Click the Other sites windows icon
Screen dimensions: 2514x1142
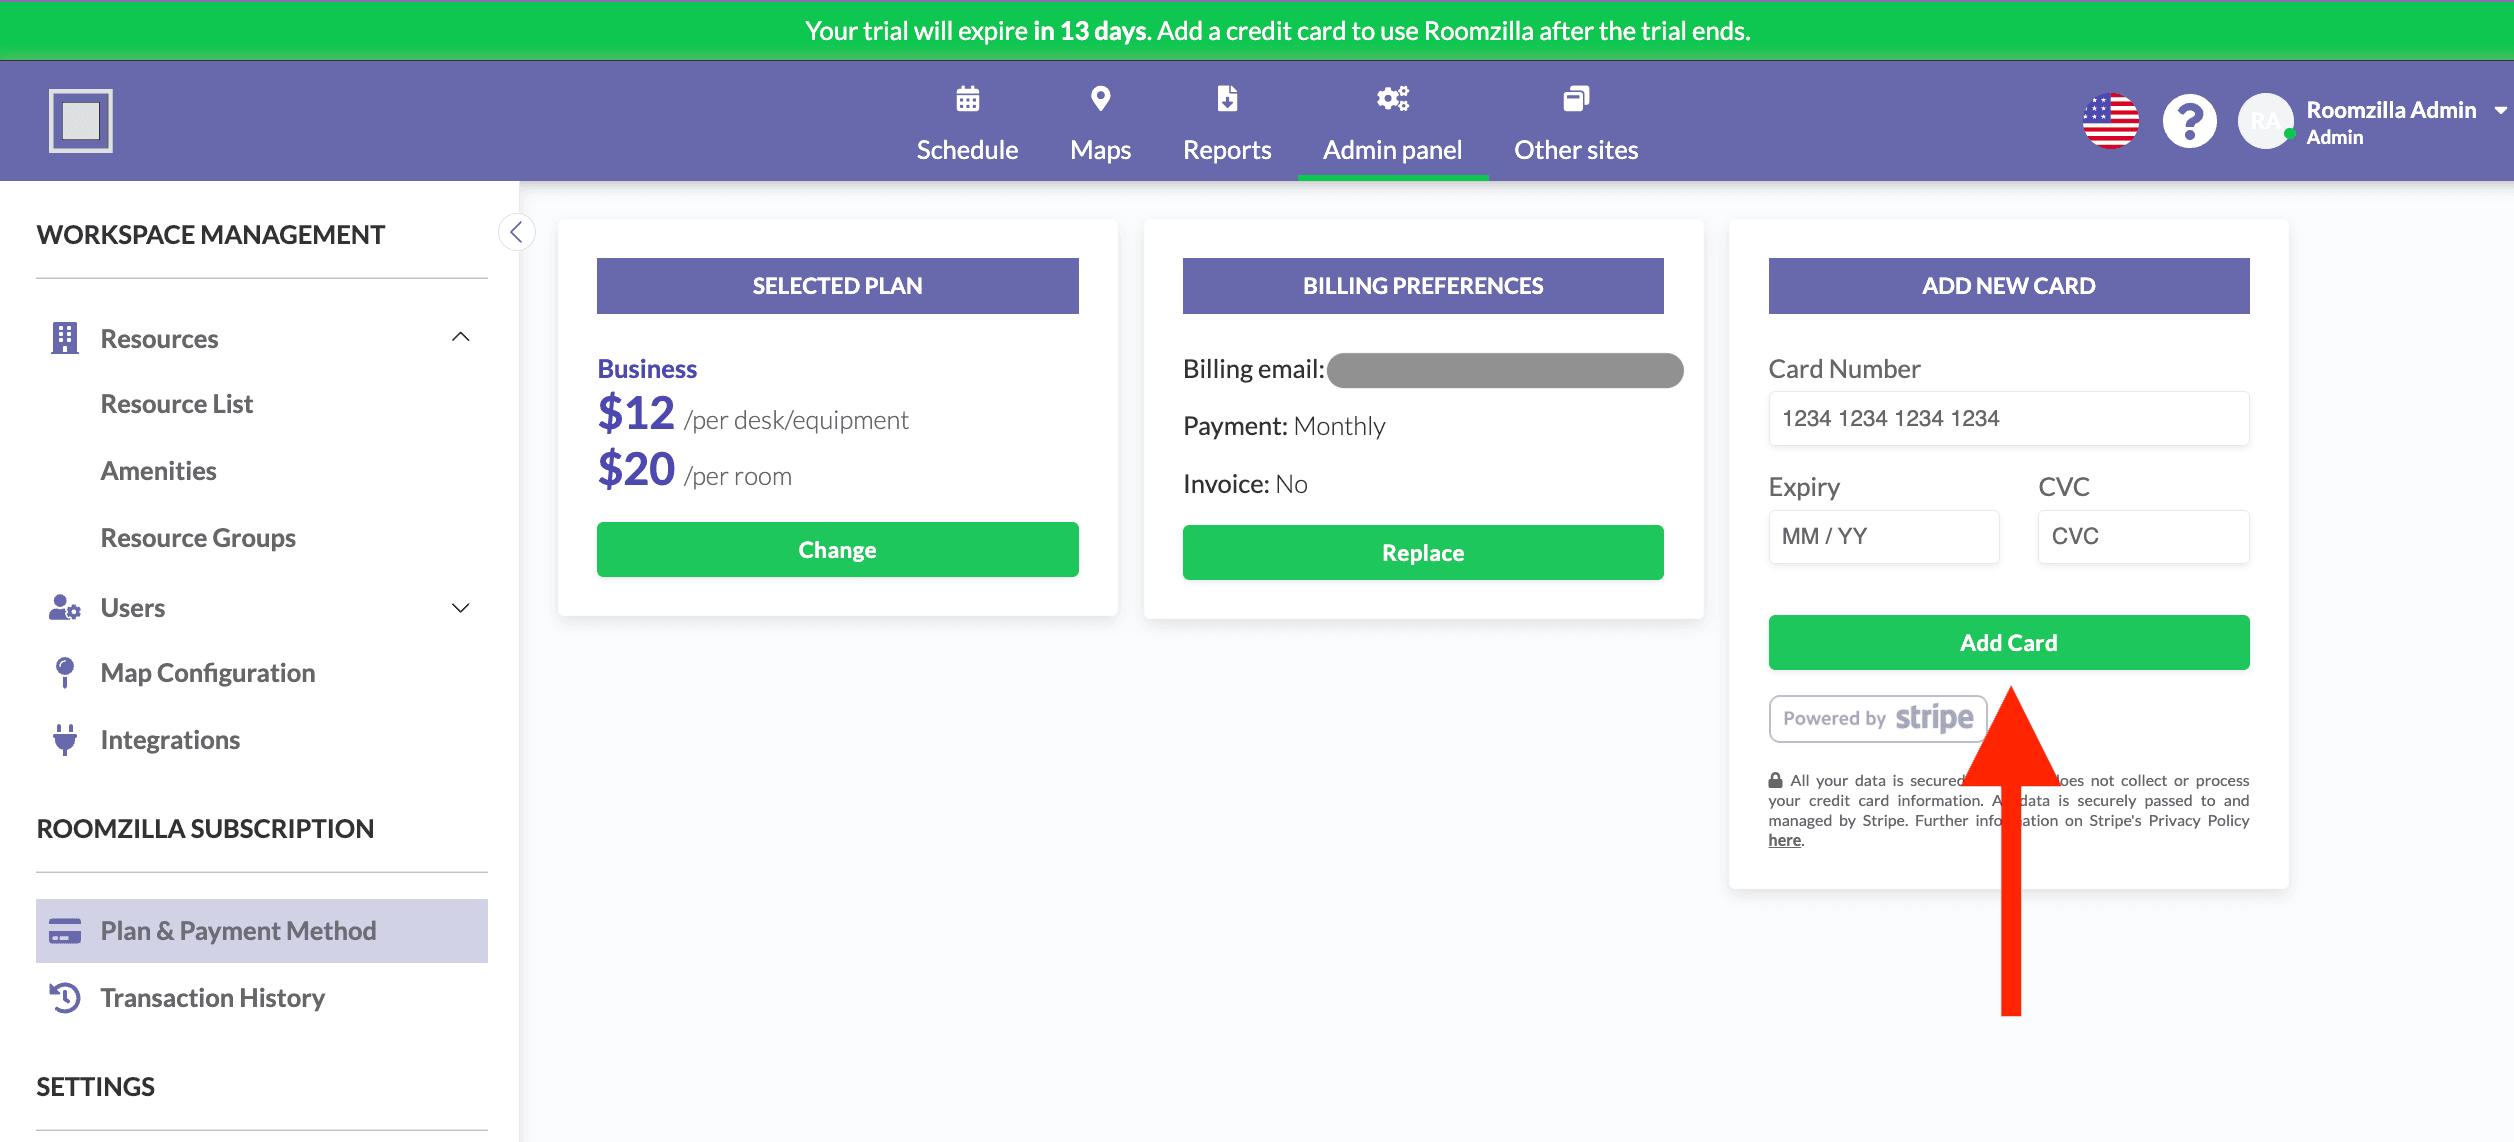tap(1576, 99)
